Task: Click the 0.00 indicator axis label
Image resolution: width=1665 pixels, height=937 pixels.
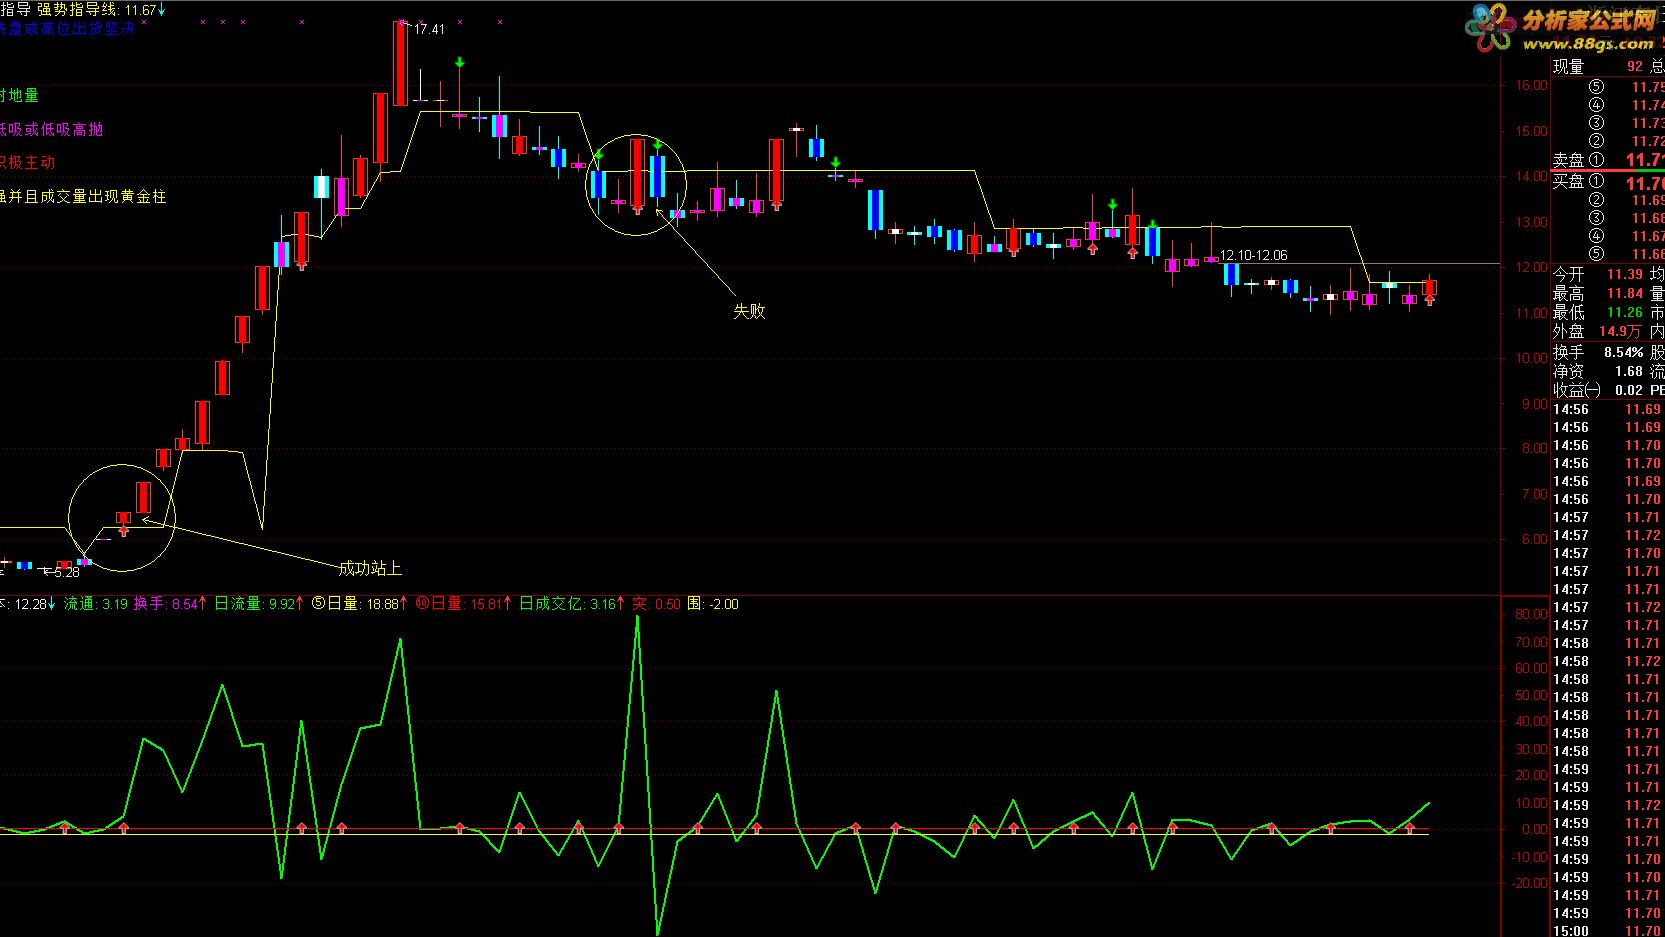Action: pos(1534,829)
